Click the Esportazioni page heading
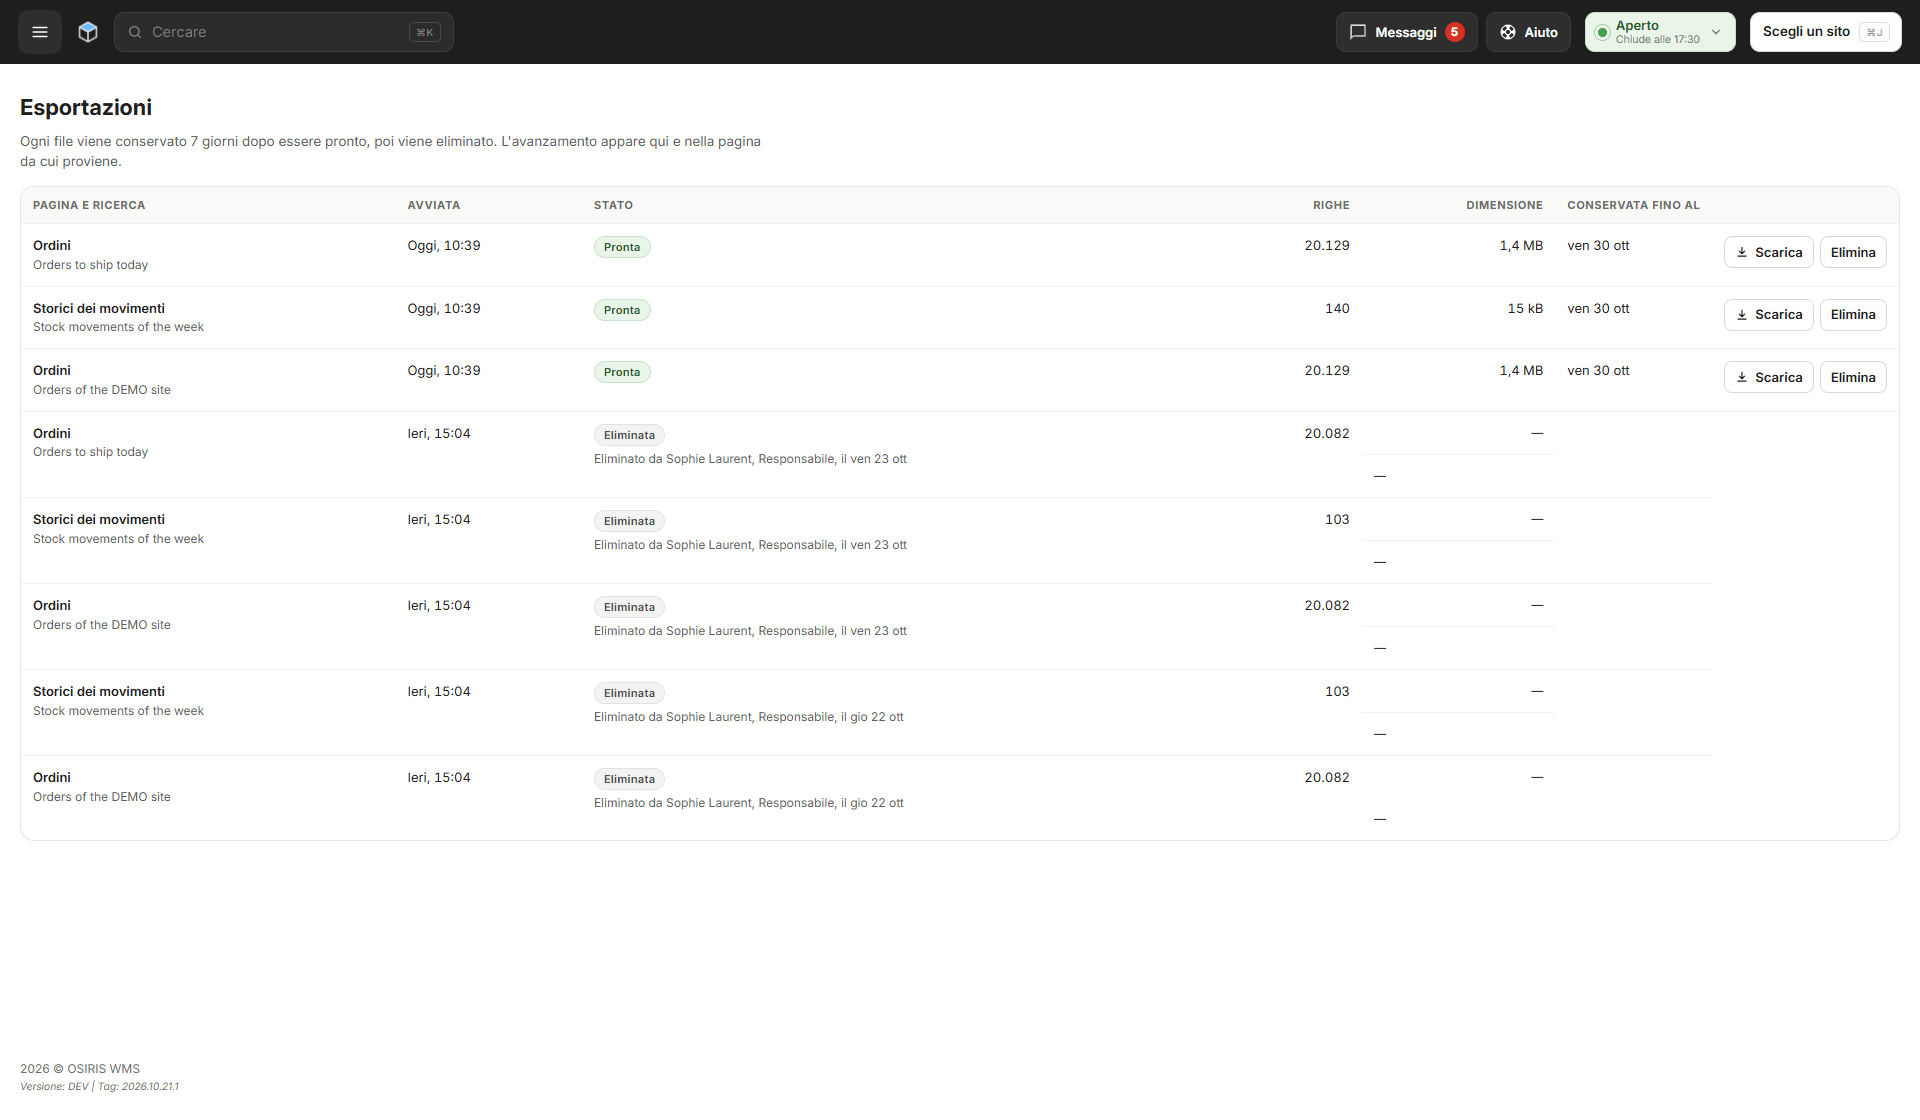This screenshot has width=1920, height=1120. 86,107
